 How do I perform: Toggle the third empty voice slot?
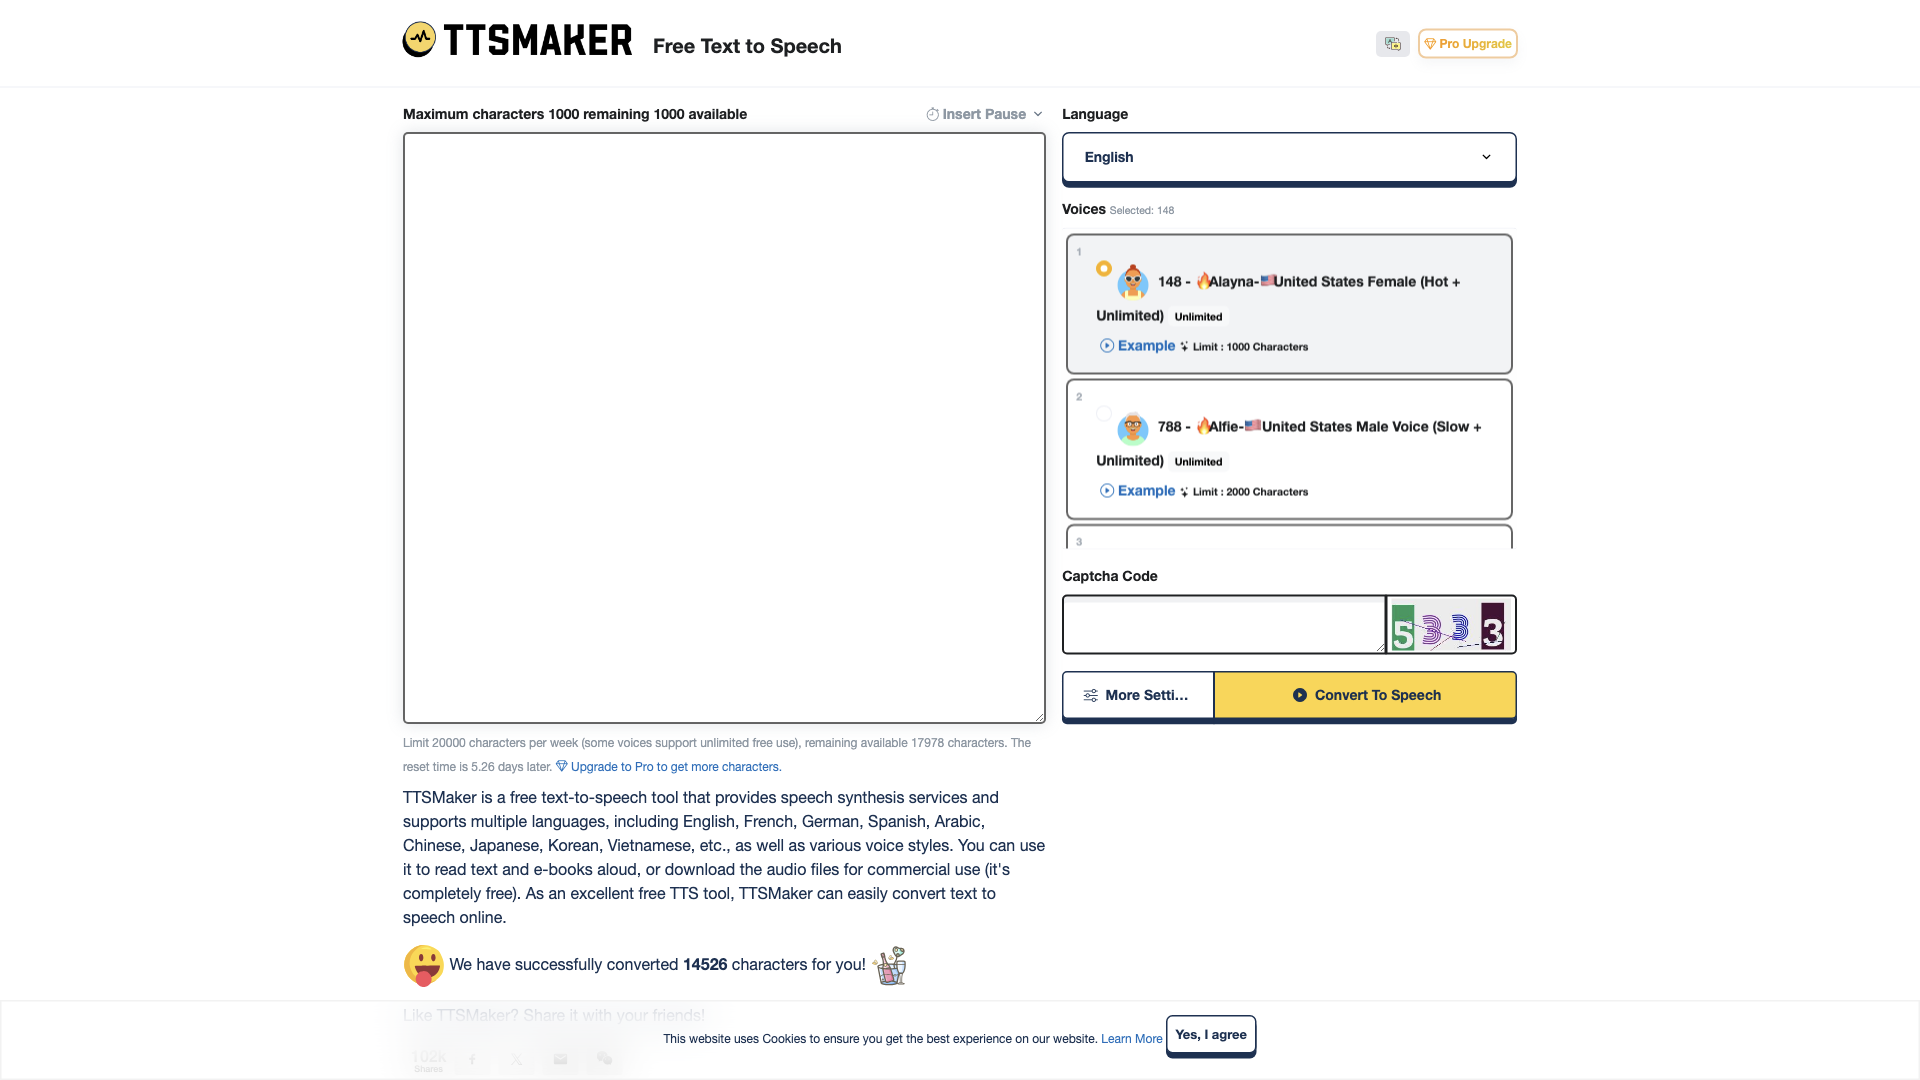tap(1290, 541)
